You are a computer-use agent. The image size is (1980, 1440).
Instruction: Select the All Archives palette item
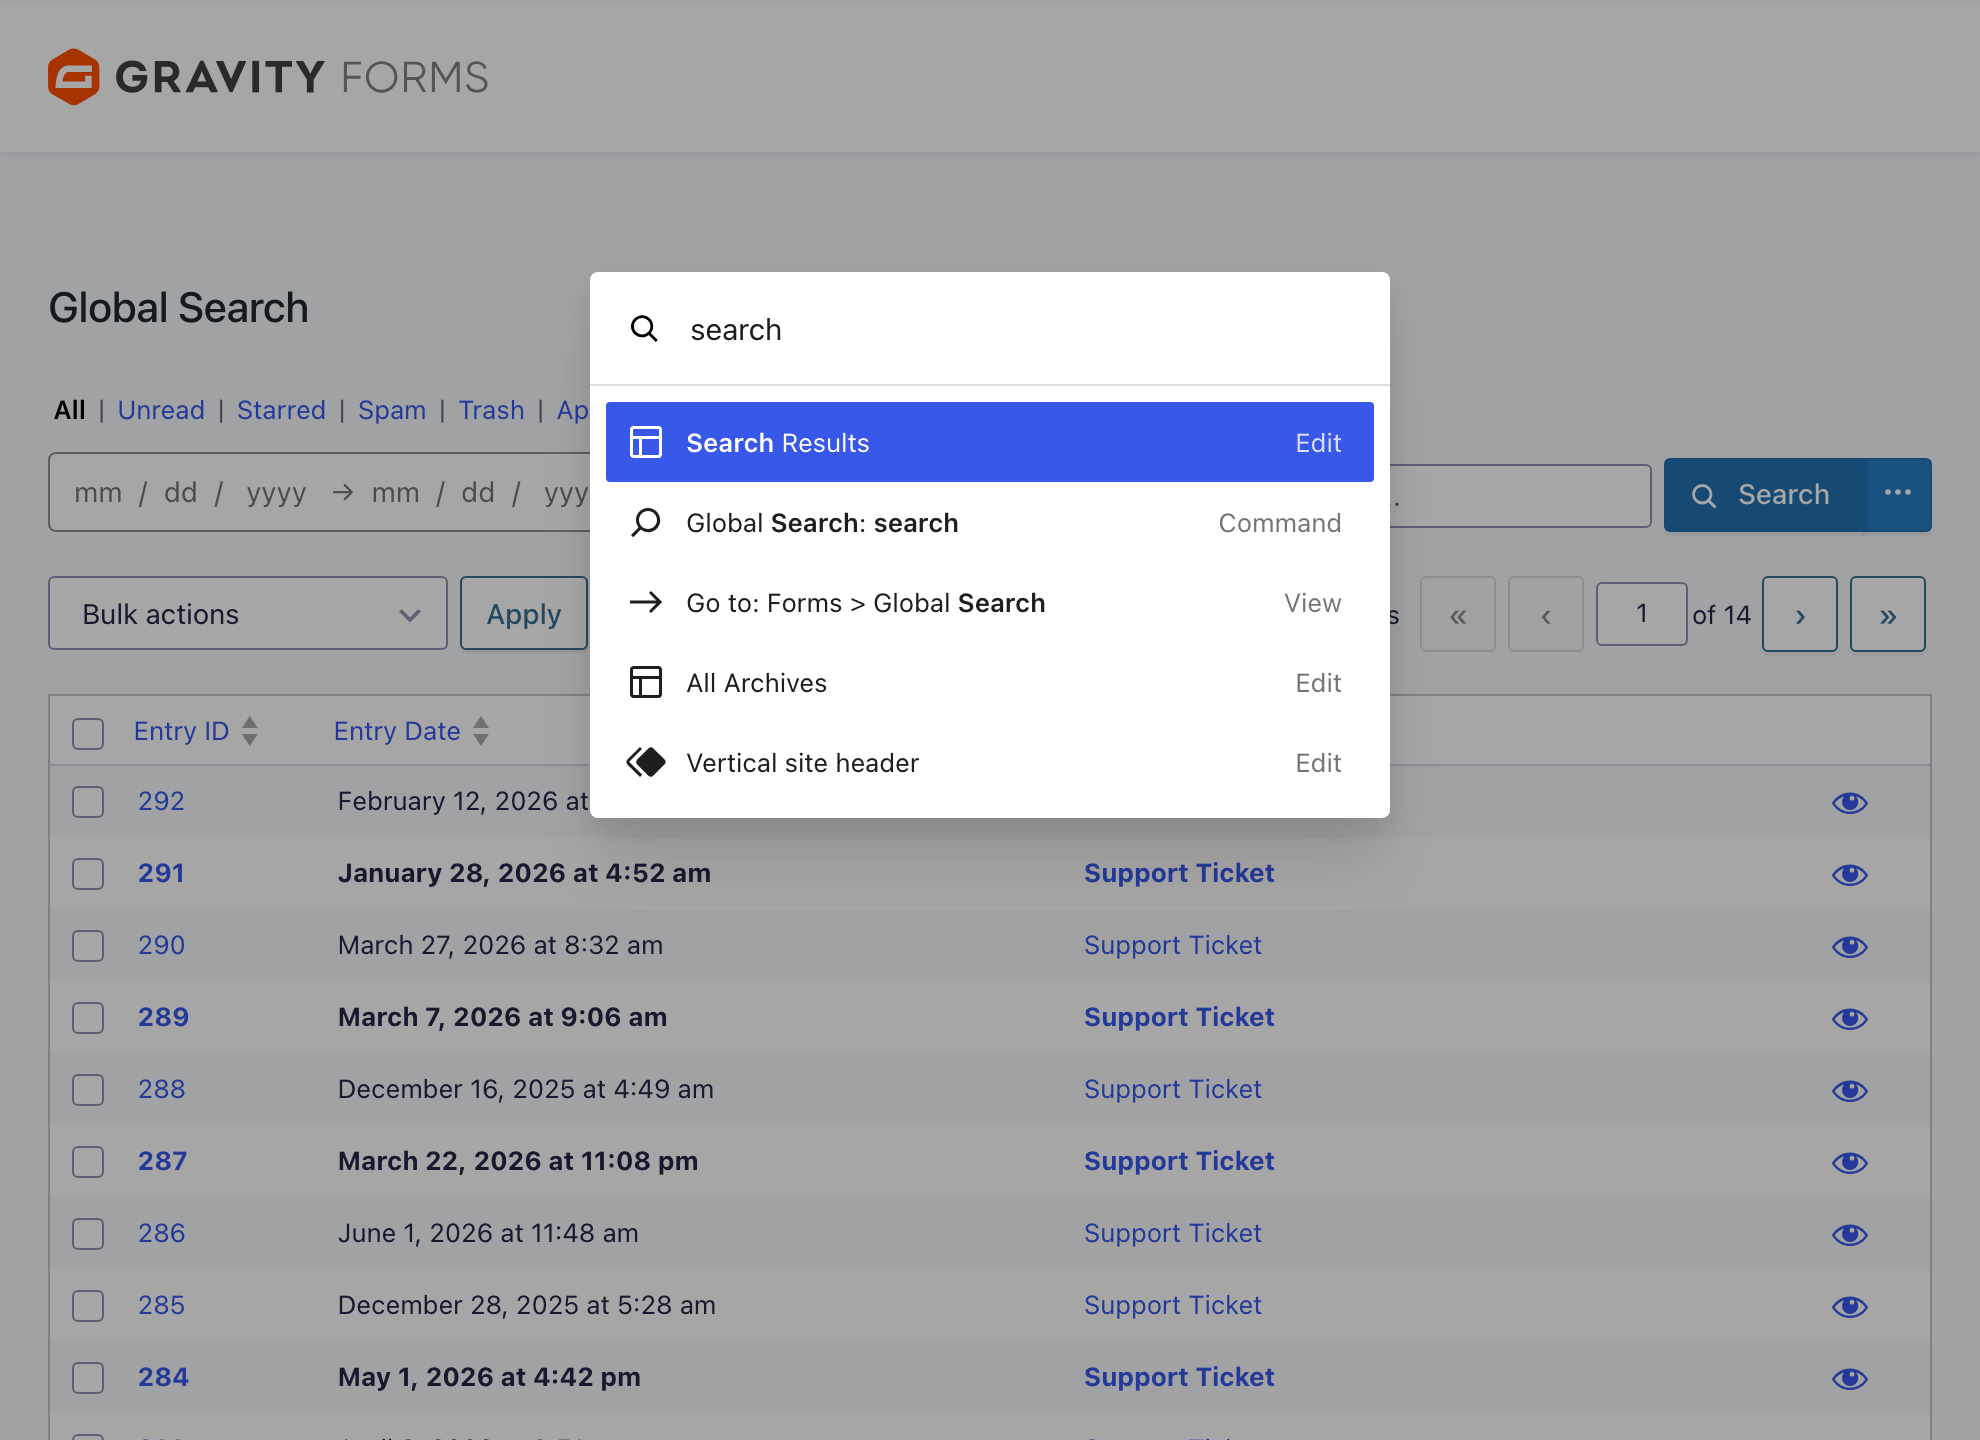click(x=990, y=682)
